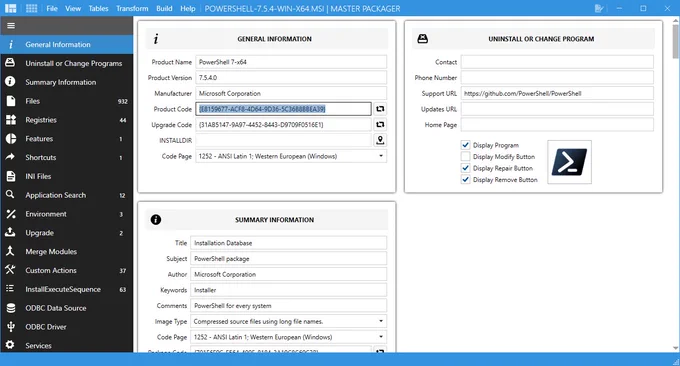
Task: Select Summary Information sidebar icon
Action: 10,82
